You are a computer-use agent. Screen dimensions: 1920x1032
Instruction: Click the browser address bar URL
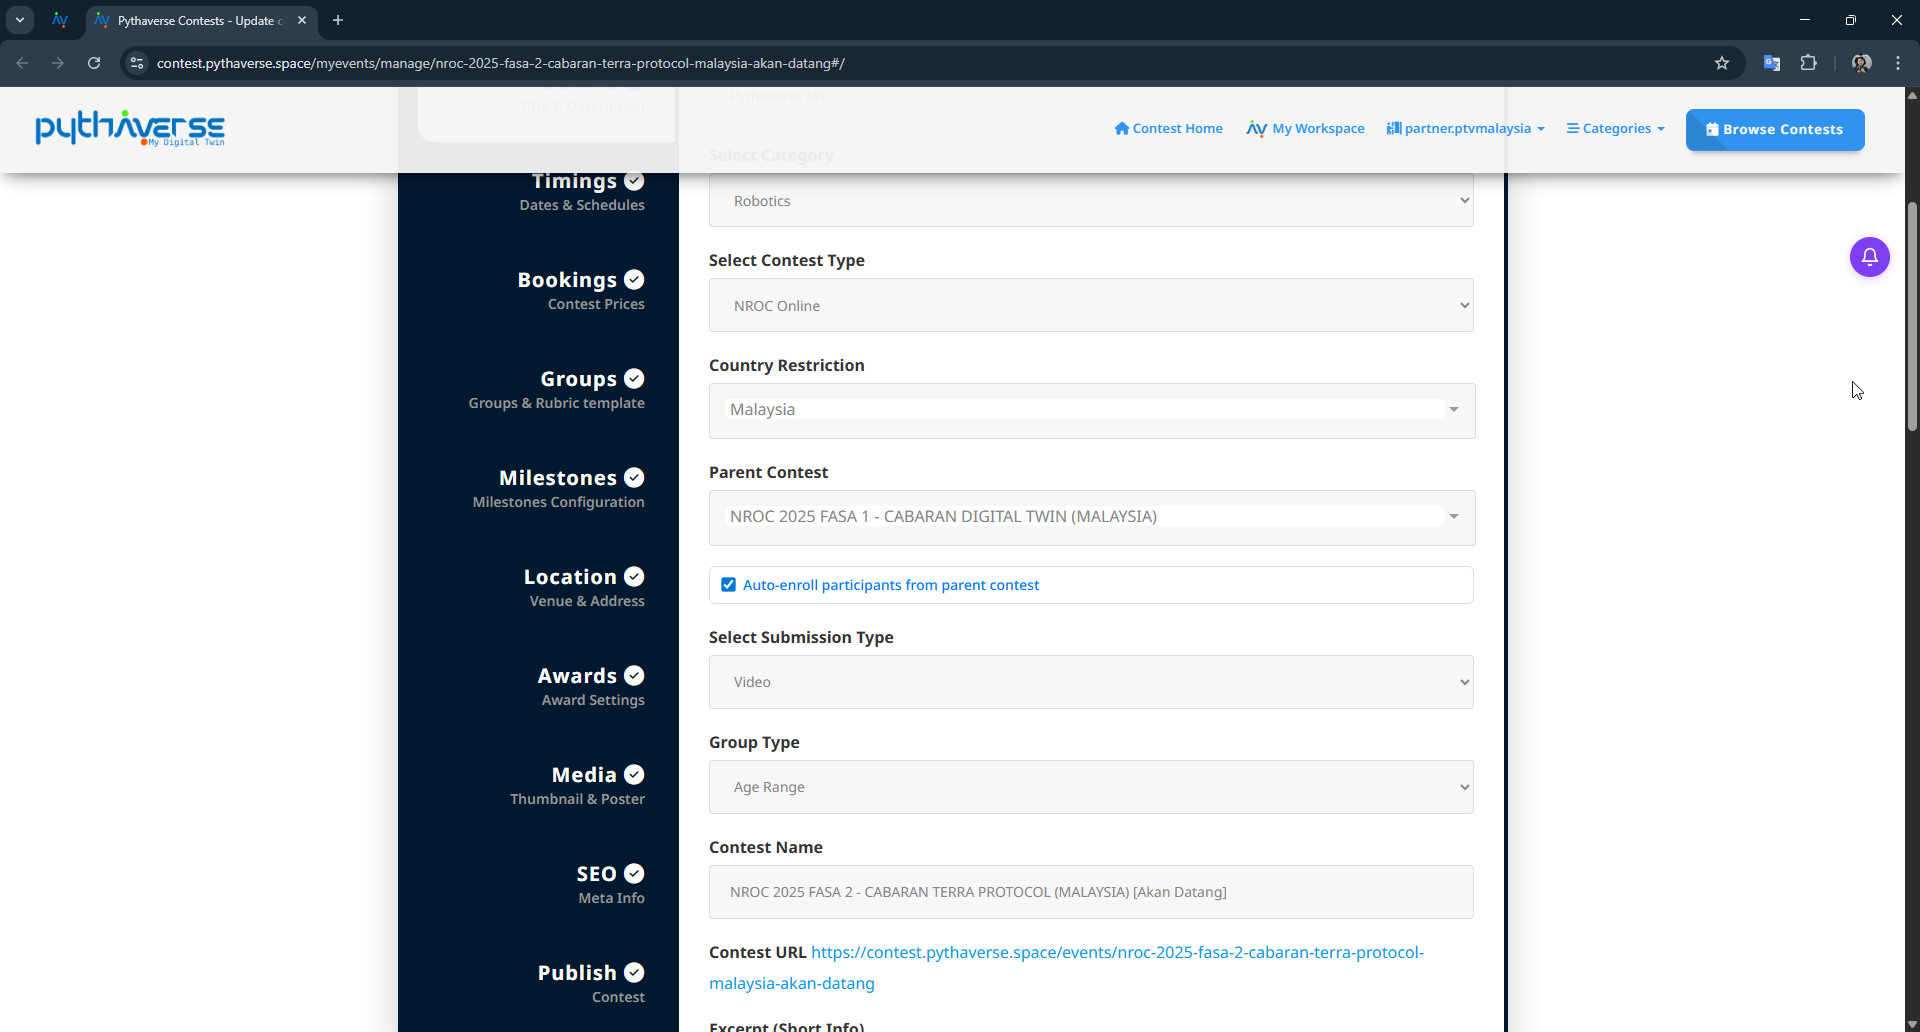click(x=501, y=63)
